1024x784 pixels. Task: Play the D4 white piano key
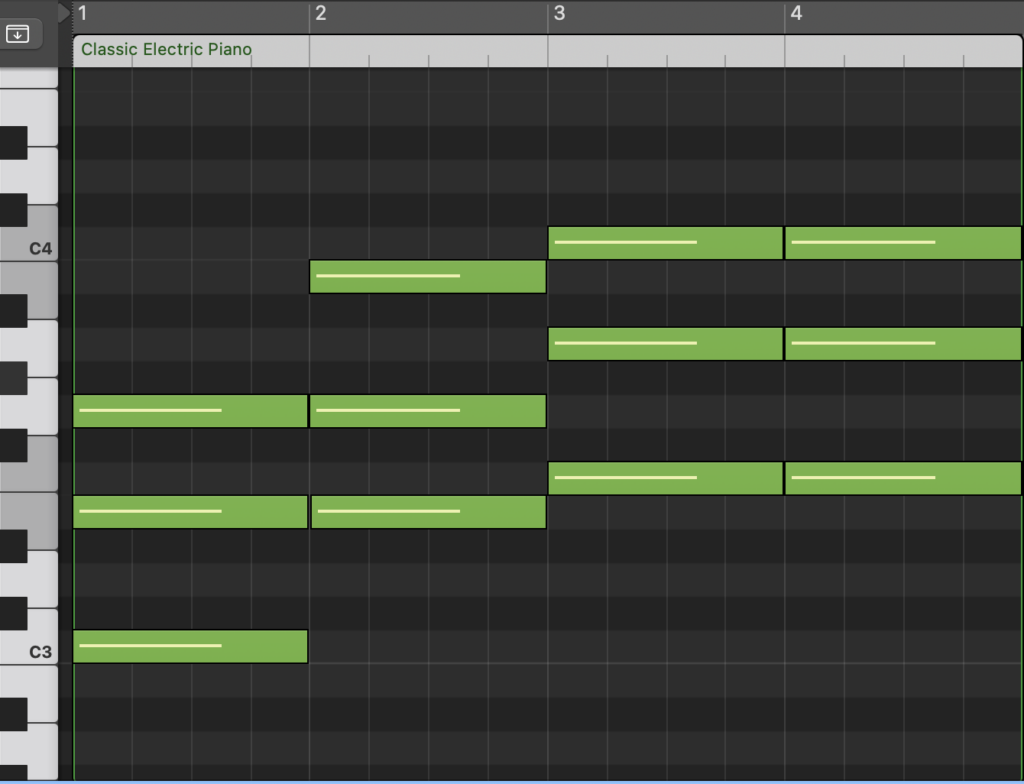[43, 176]
